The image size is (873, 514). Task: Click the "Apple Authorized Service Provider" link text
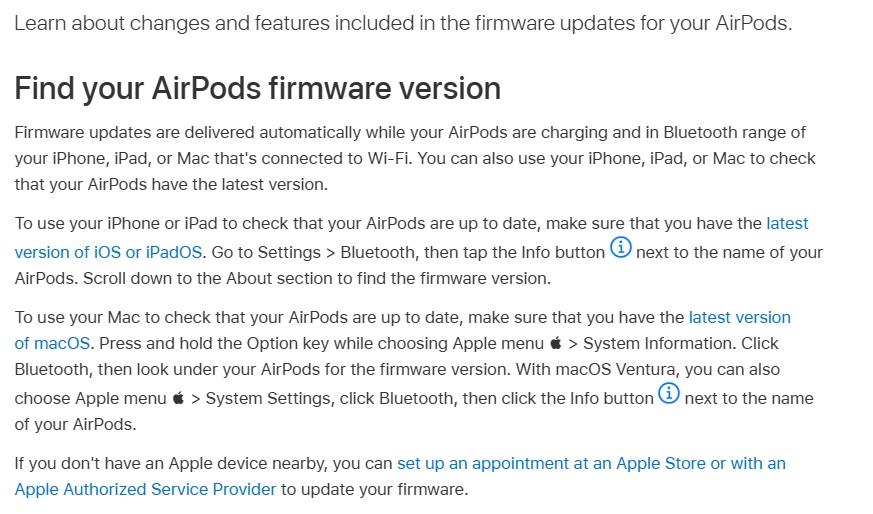click(145, 489)
